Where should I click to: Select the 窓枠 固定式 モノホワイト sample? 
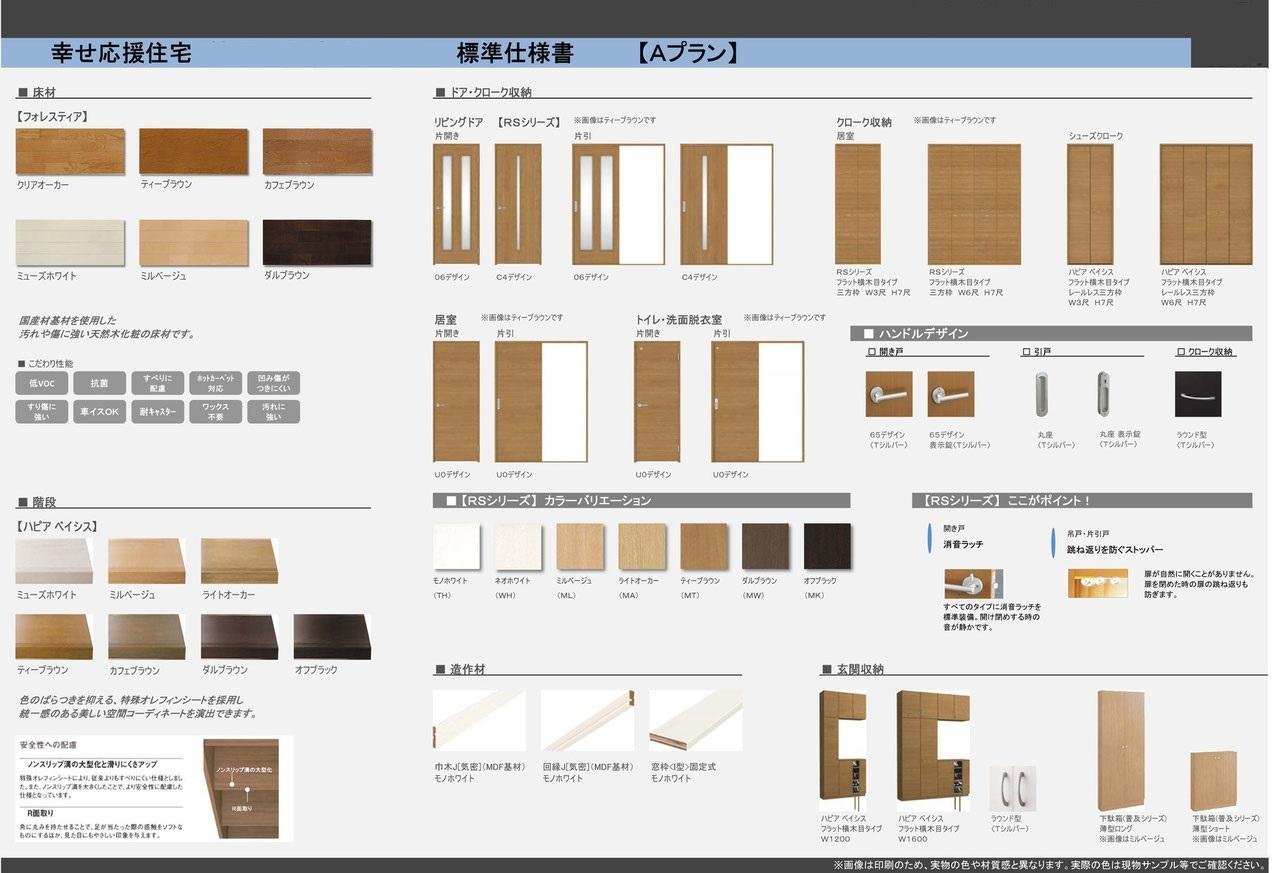696,720
